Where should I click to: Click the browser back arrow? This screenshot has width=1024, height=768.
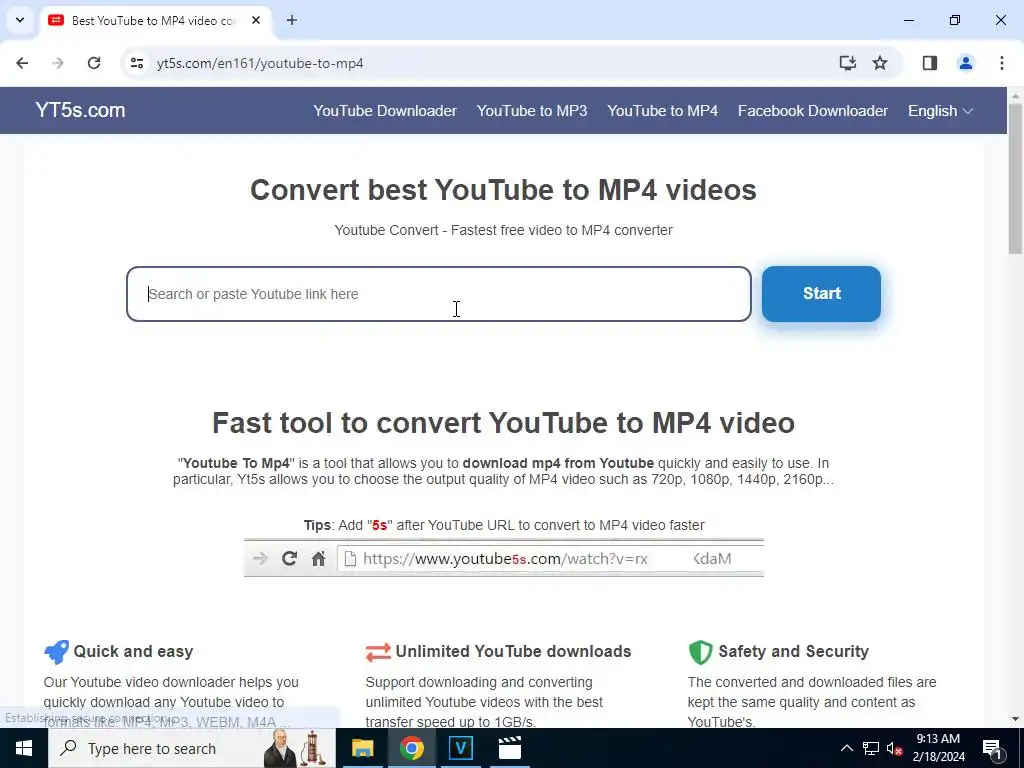pos(22,63)
